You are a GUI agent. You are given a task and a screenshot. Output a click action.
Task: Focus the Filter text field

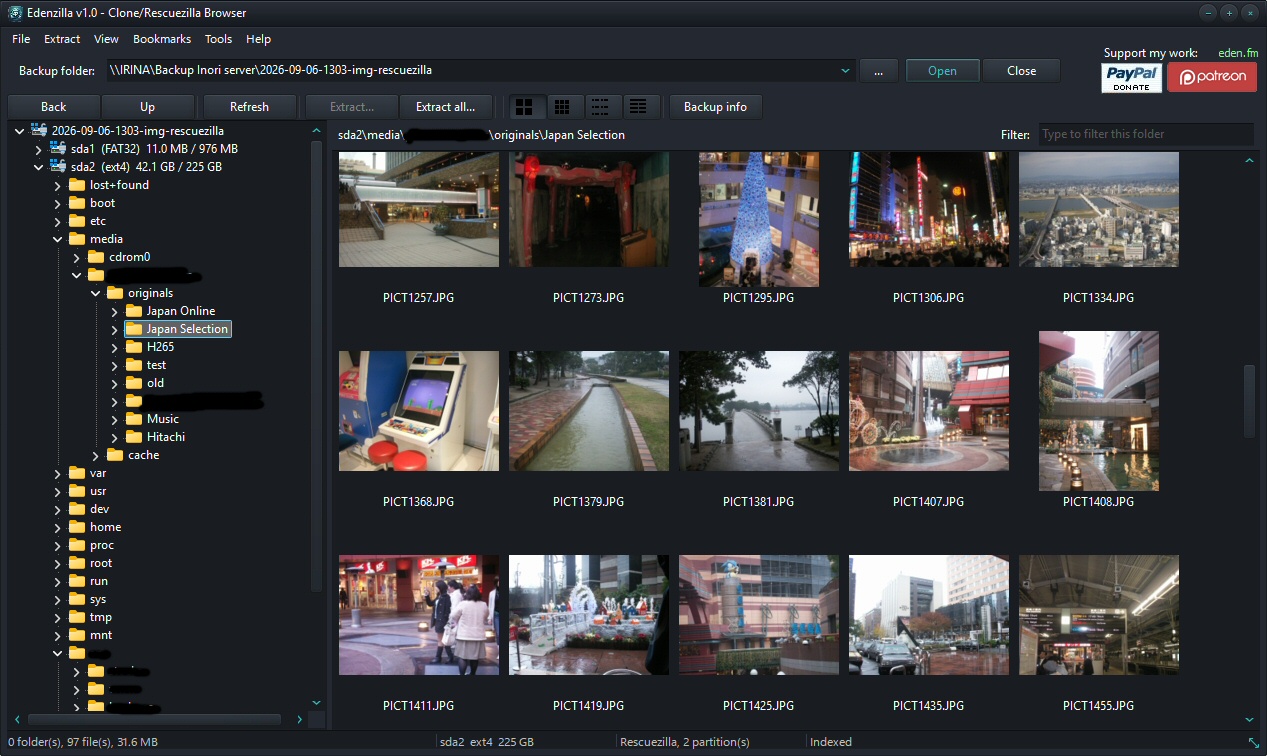coord(1145,134)
